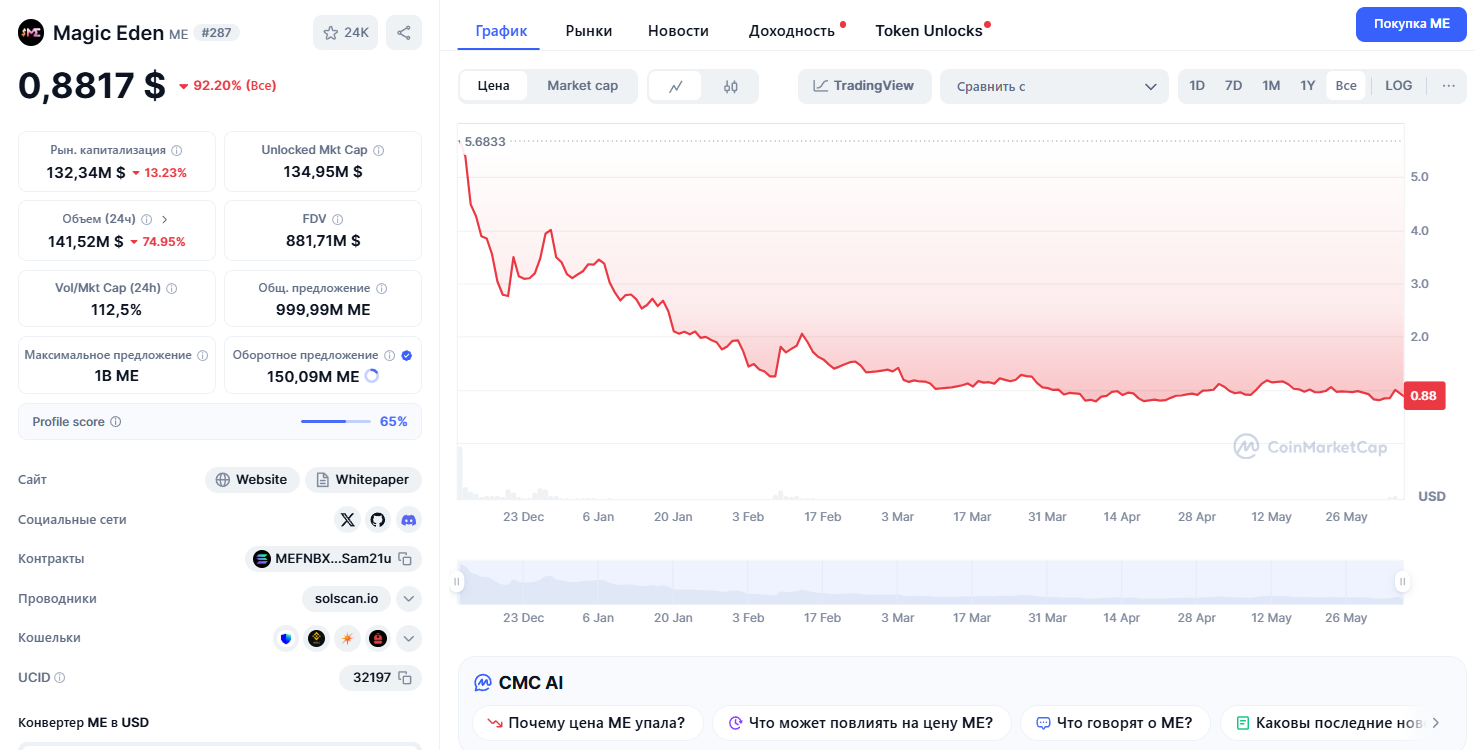Set chart range to 1M
1475x750 pixels.
[x=1271, y=86]
